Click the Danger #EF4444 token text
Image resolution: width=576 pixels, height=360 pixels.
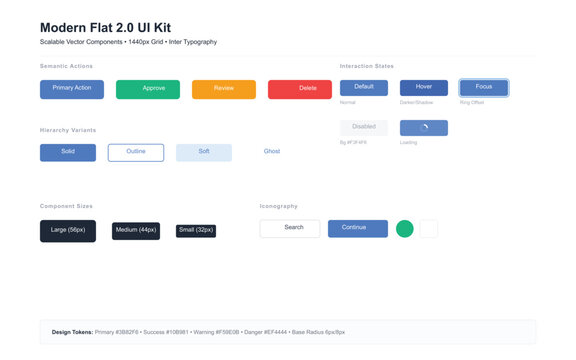(x=265, y=332)
